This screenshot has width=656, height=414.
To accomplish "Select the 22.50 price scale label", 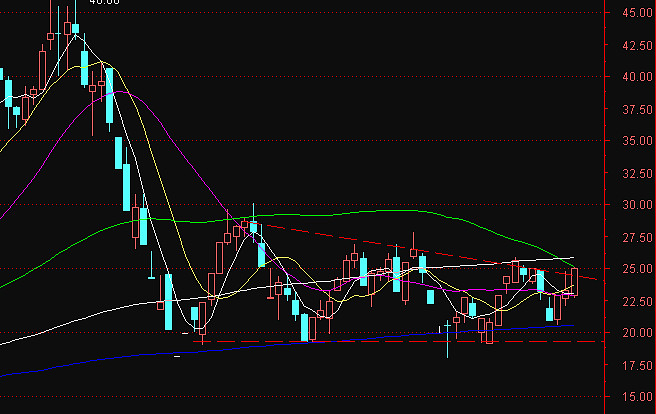I will pos(632,301).
